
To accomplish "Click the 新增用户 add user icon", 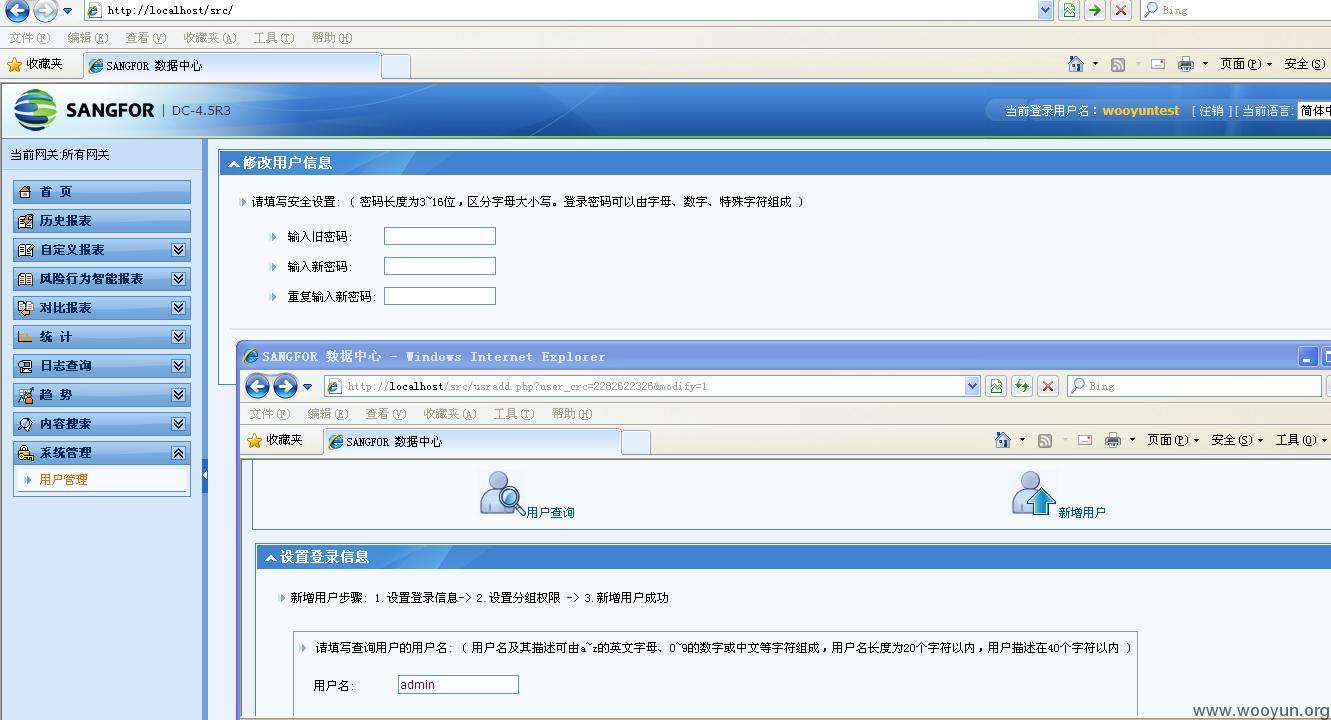I will pyautogui.click(x=1033, y=493).
